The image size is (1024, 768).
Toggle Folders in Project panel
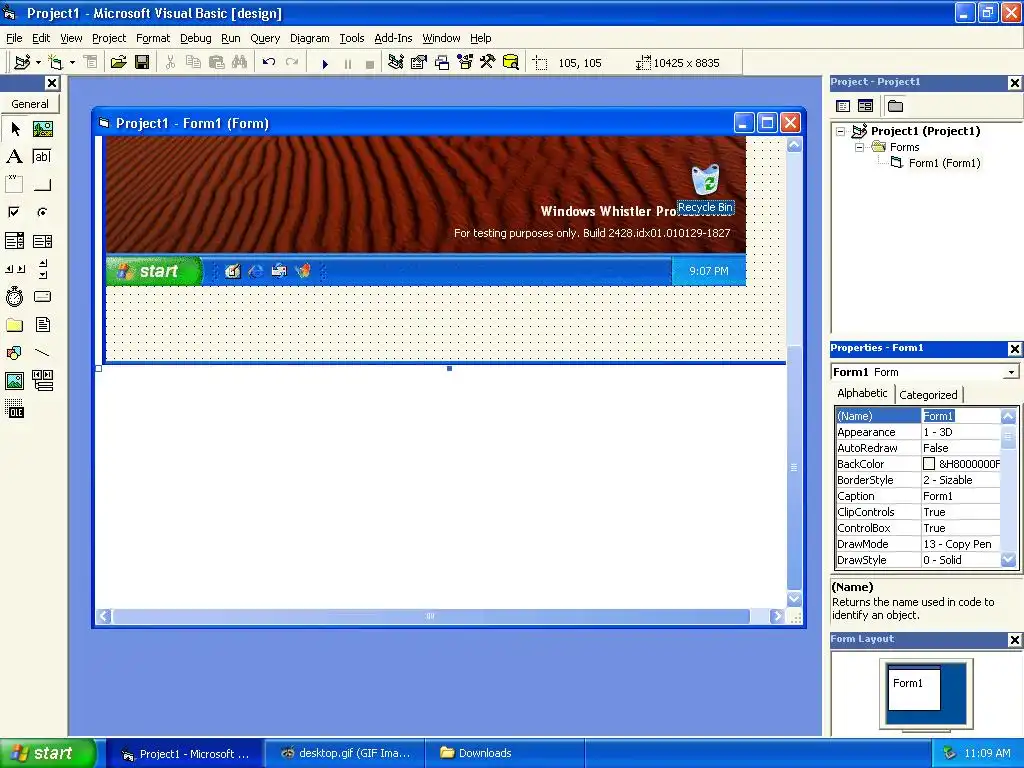pos(895,106)
